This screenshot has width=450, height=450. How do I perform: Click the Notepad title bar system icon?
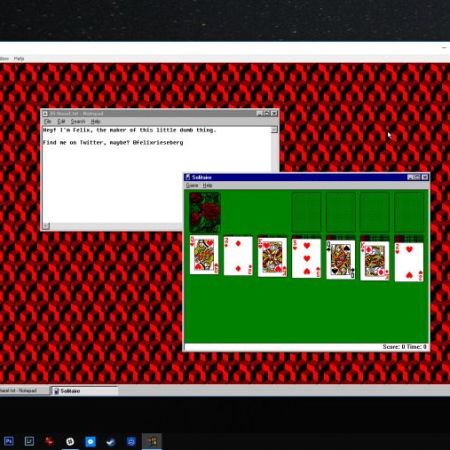tap(45, 113)
